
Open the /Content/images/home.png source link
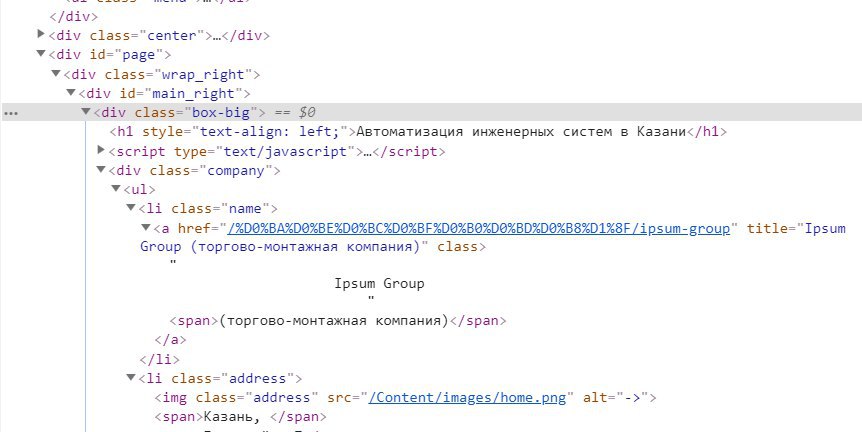(467, 397)
